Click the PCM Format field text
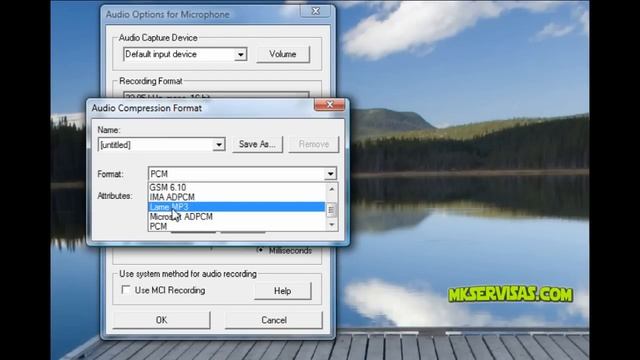Viewport: 640px width, 360px height. (159, 174)
